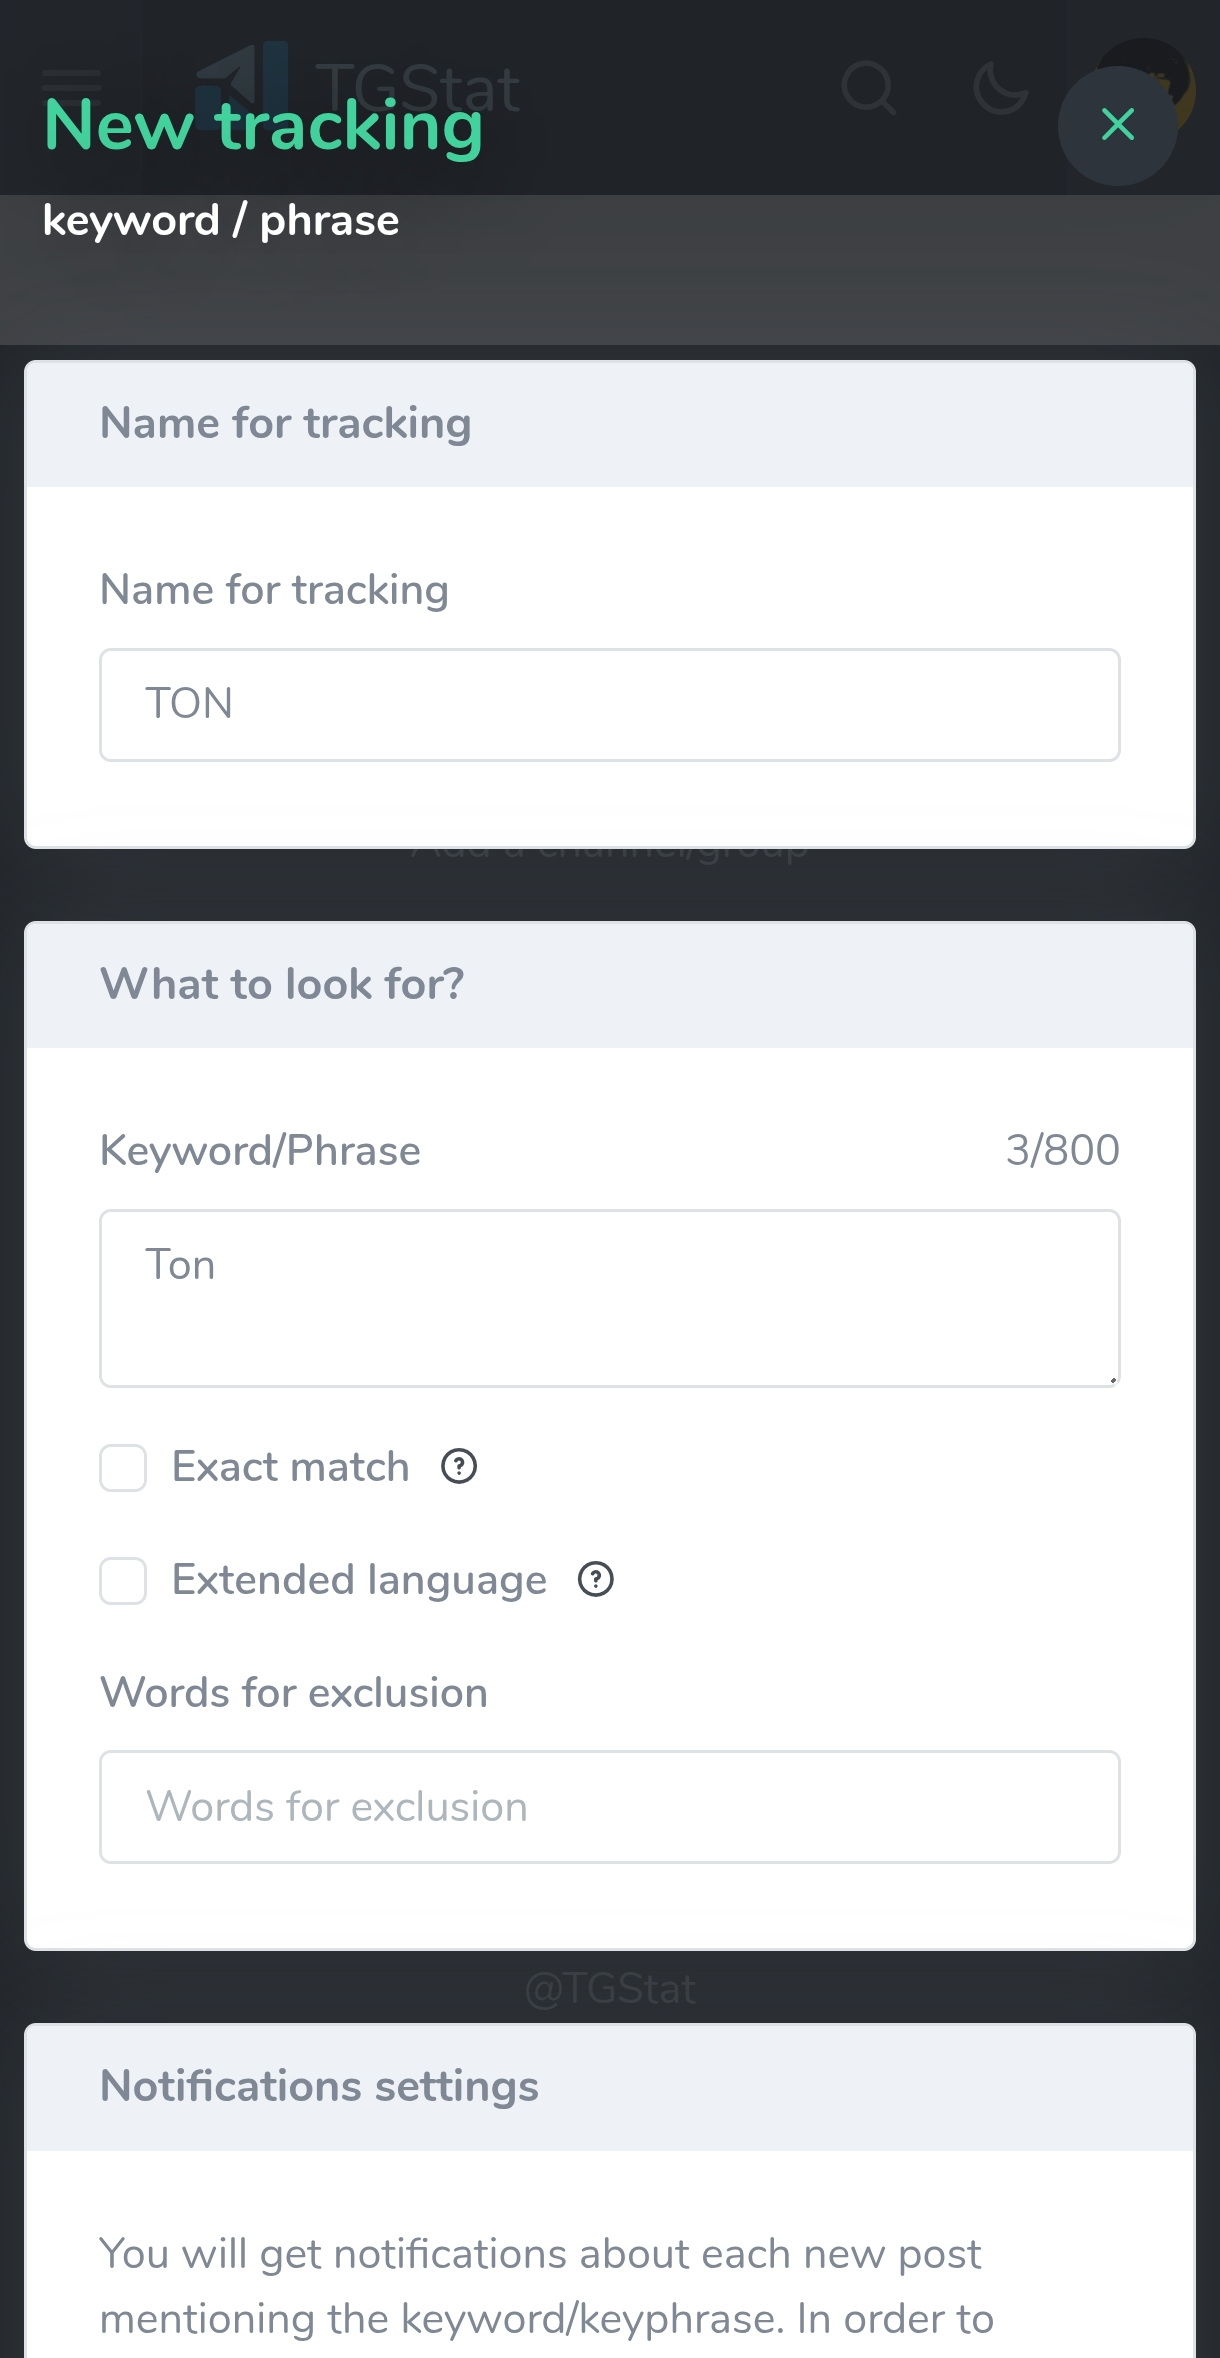This screenshot has height=2358, width=1220.
Task: Collapse the Name for tracking section
Action: pos(285,422)
